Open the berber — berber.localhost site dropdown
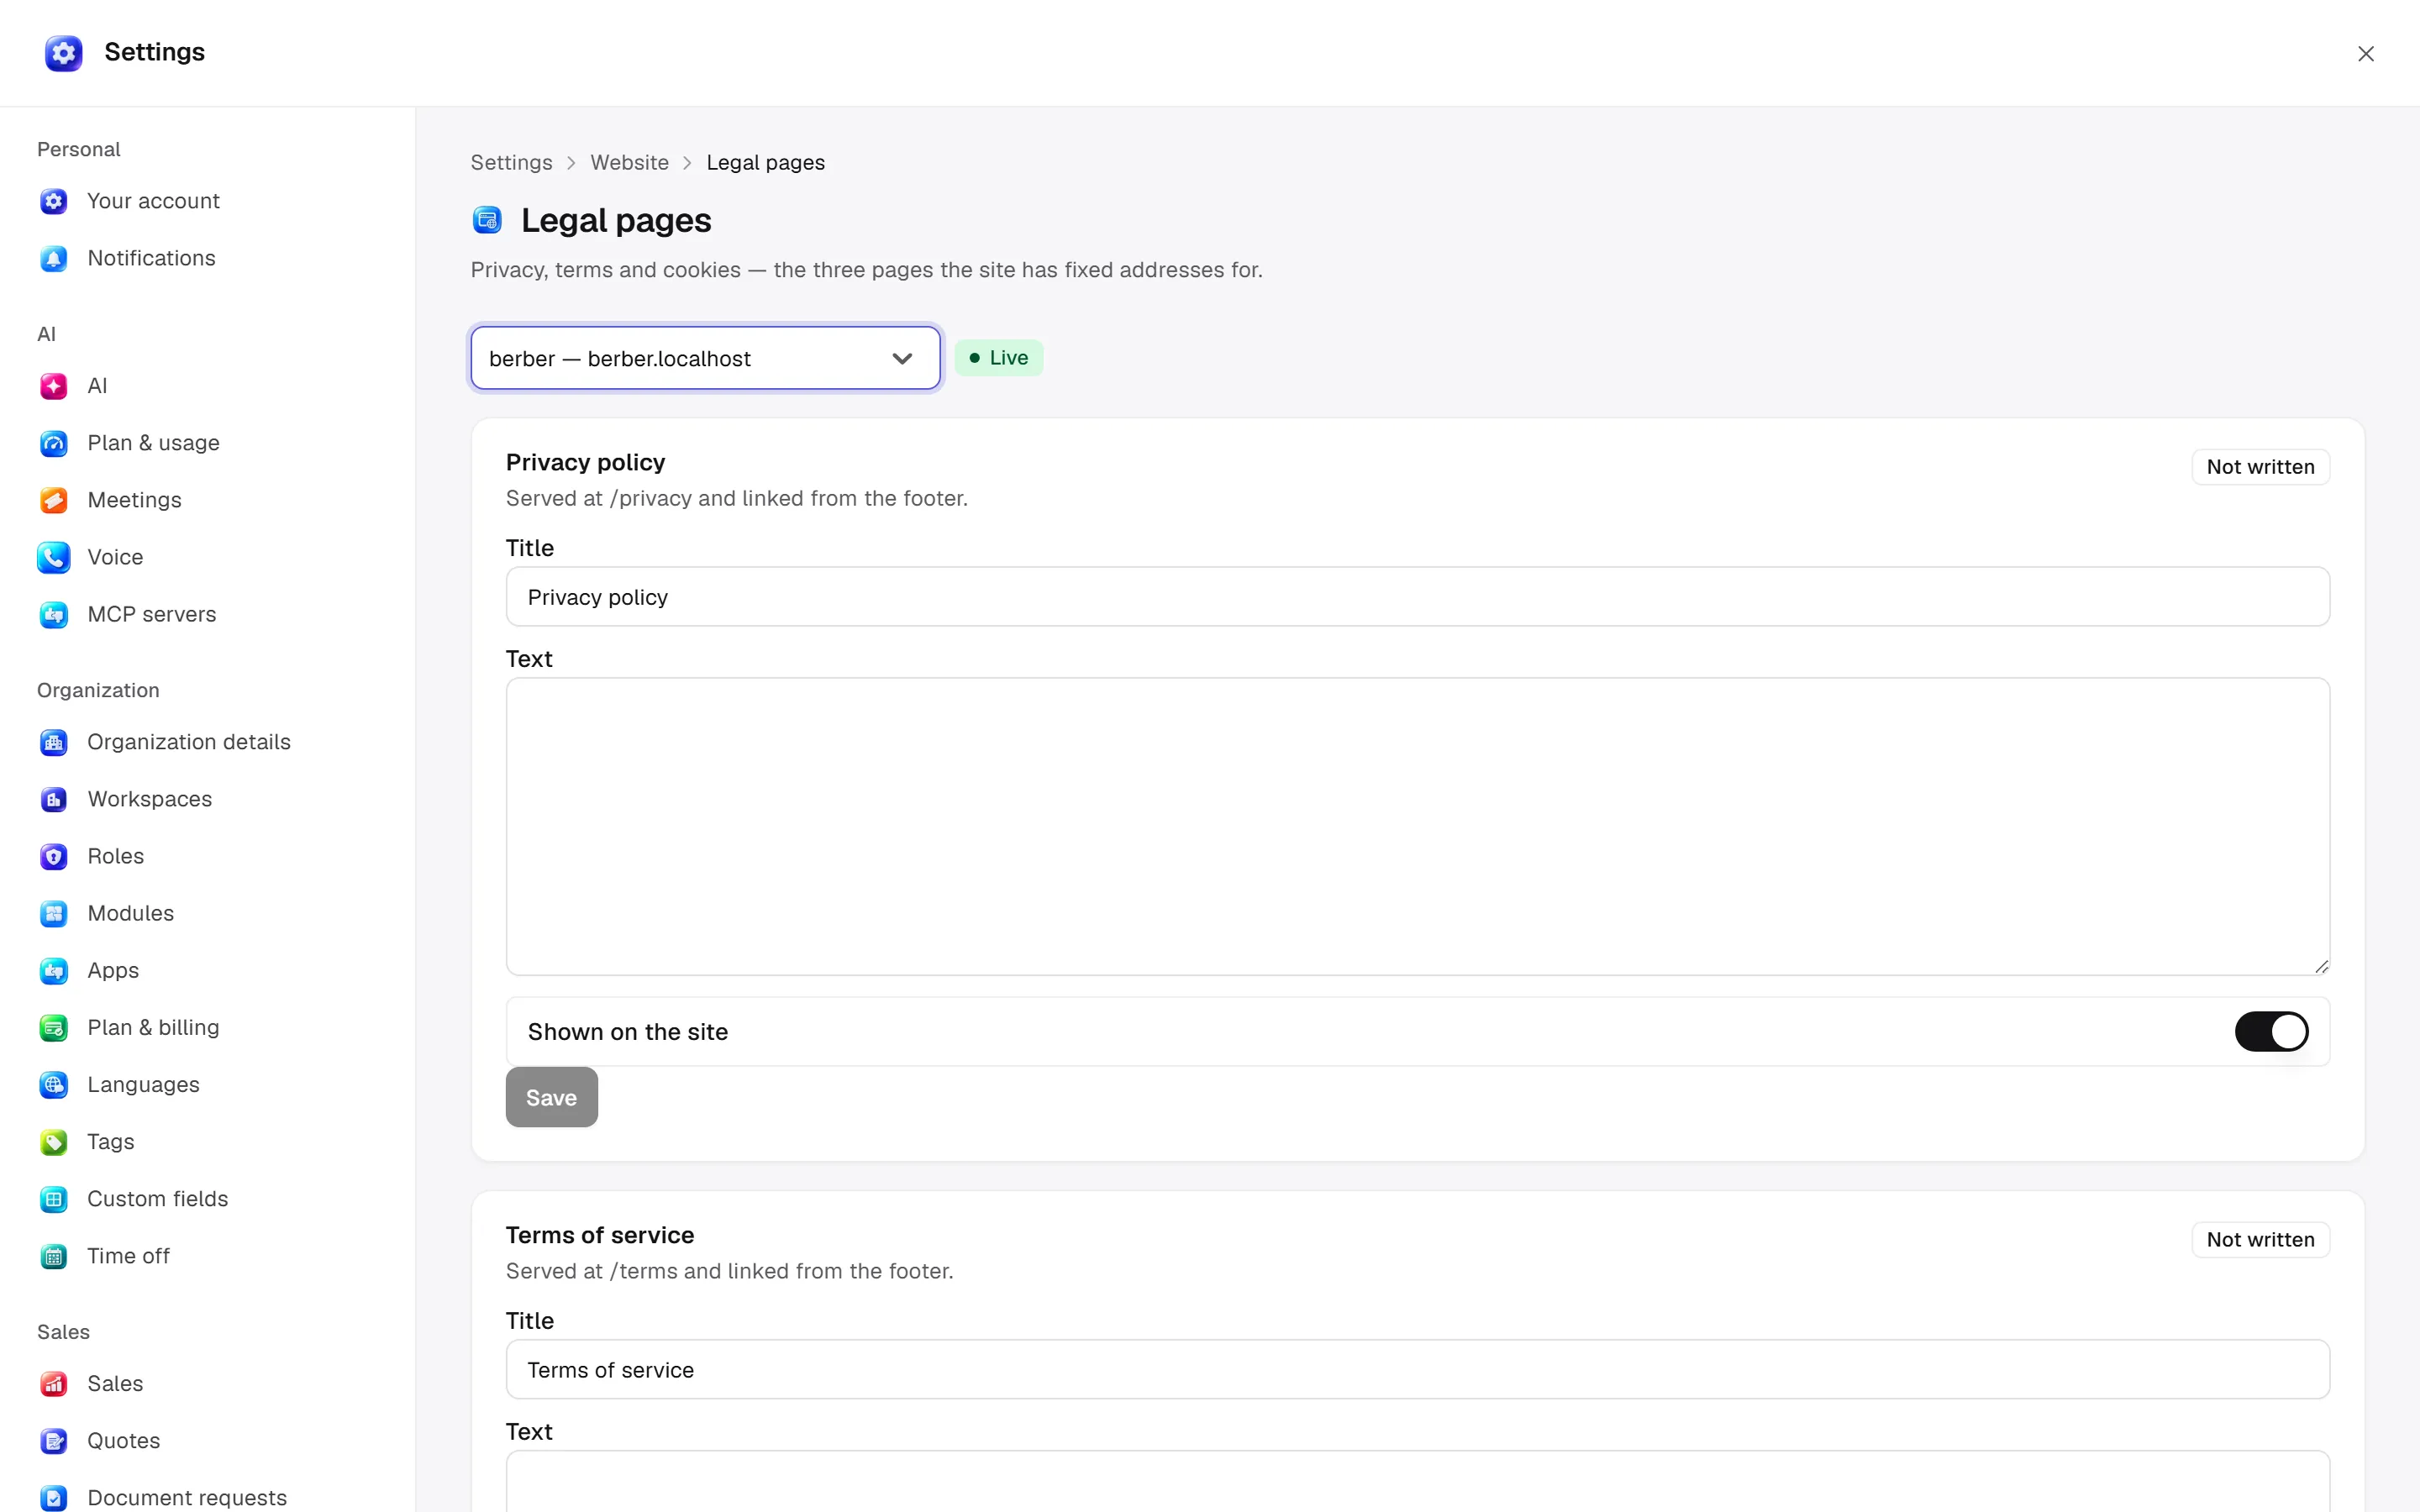 tap(705, 358)
